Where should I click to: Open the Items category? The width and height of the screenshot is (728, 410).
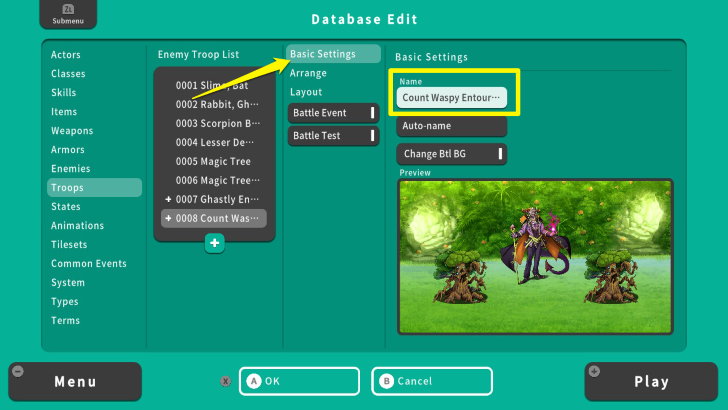(x=64, y=112)
